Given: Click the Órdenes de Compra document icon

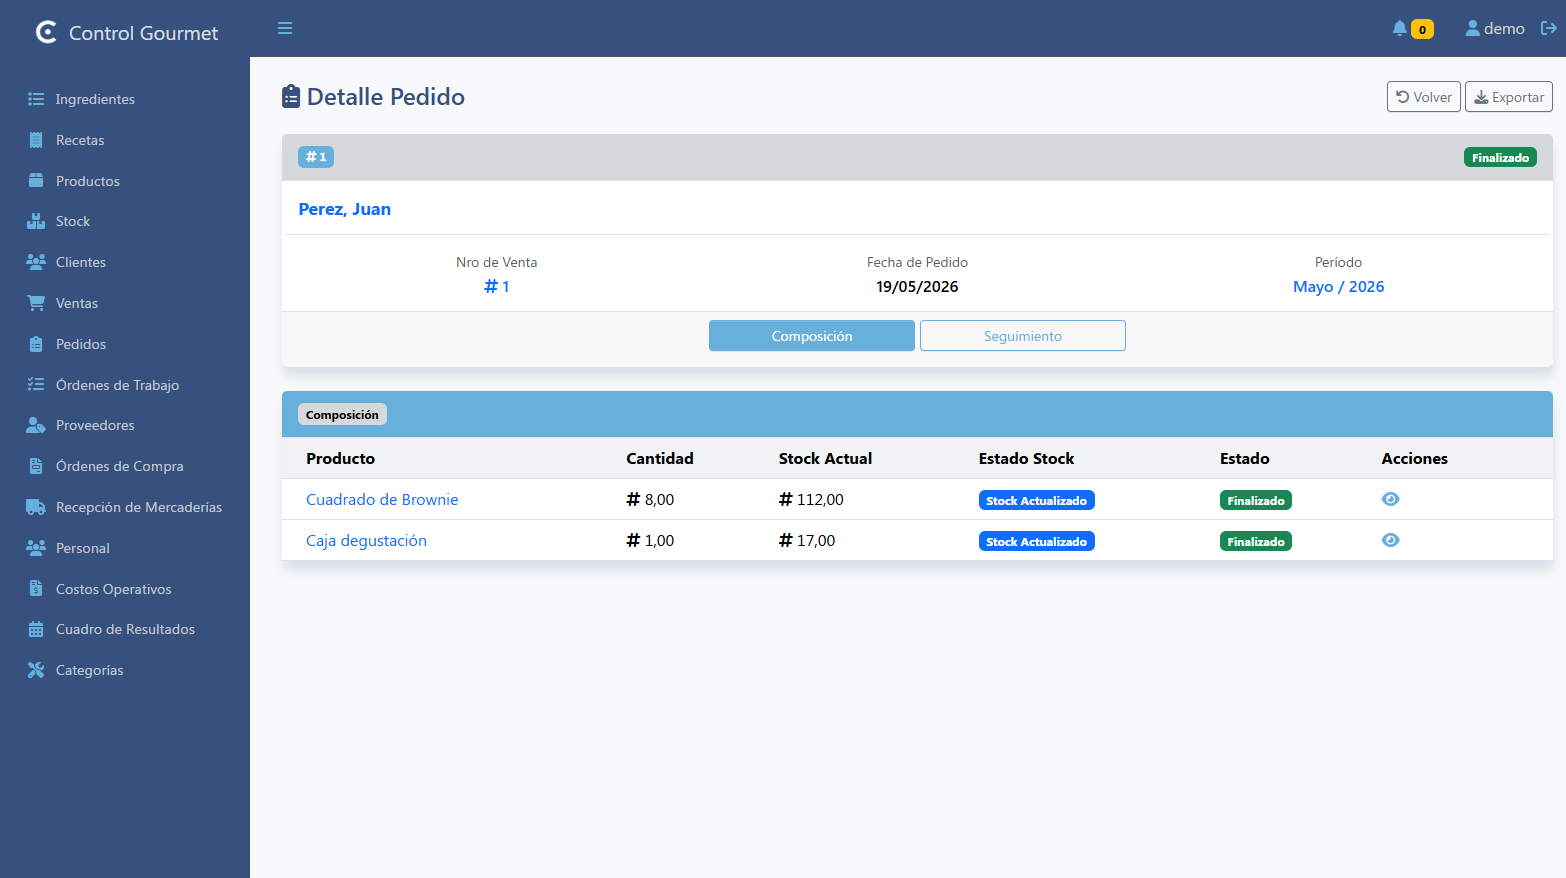Looking at the screenshot, I should pyautogui.click(x=36, y=466).
